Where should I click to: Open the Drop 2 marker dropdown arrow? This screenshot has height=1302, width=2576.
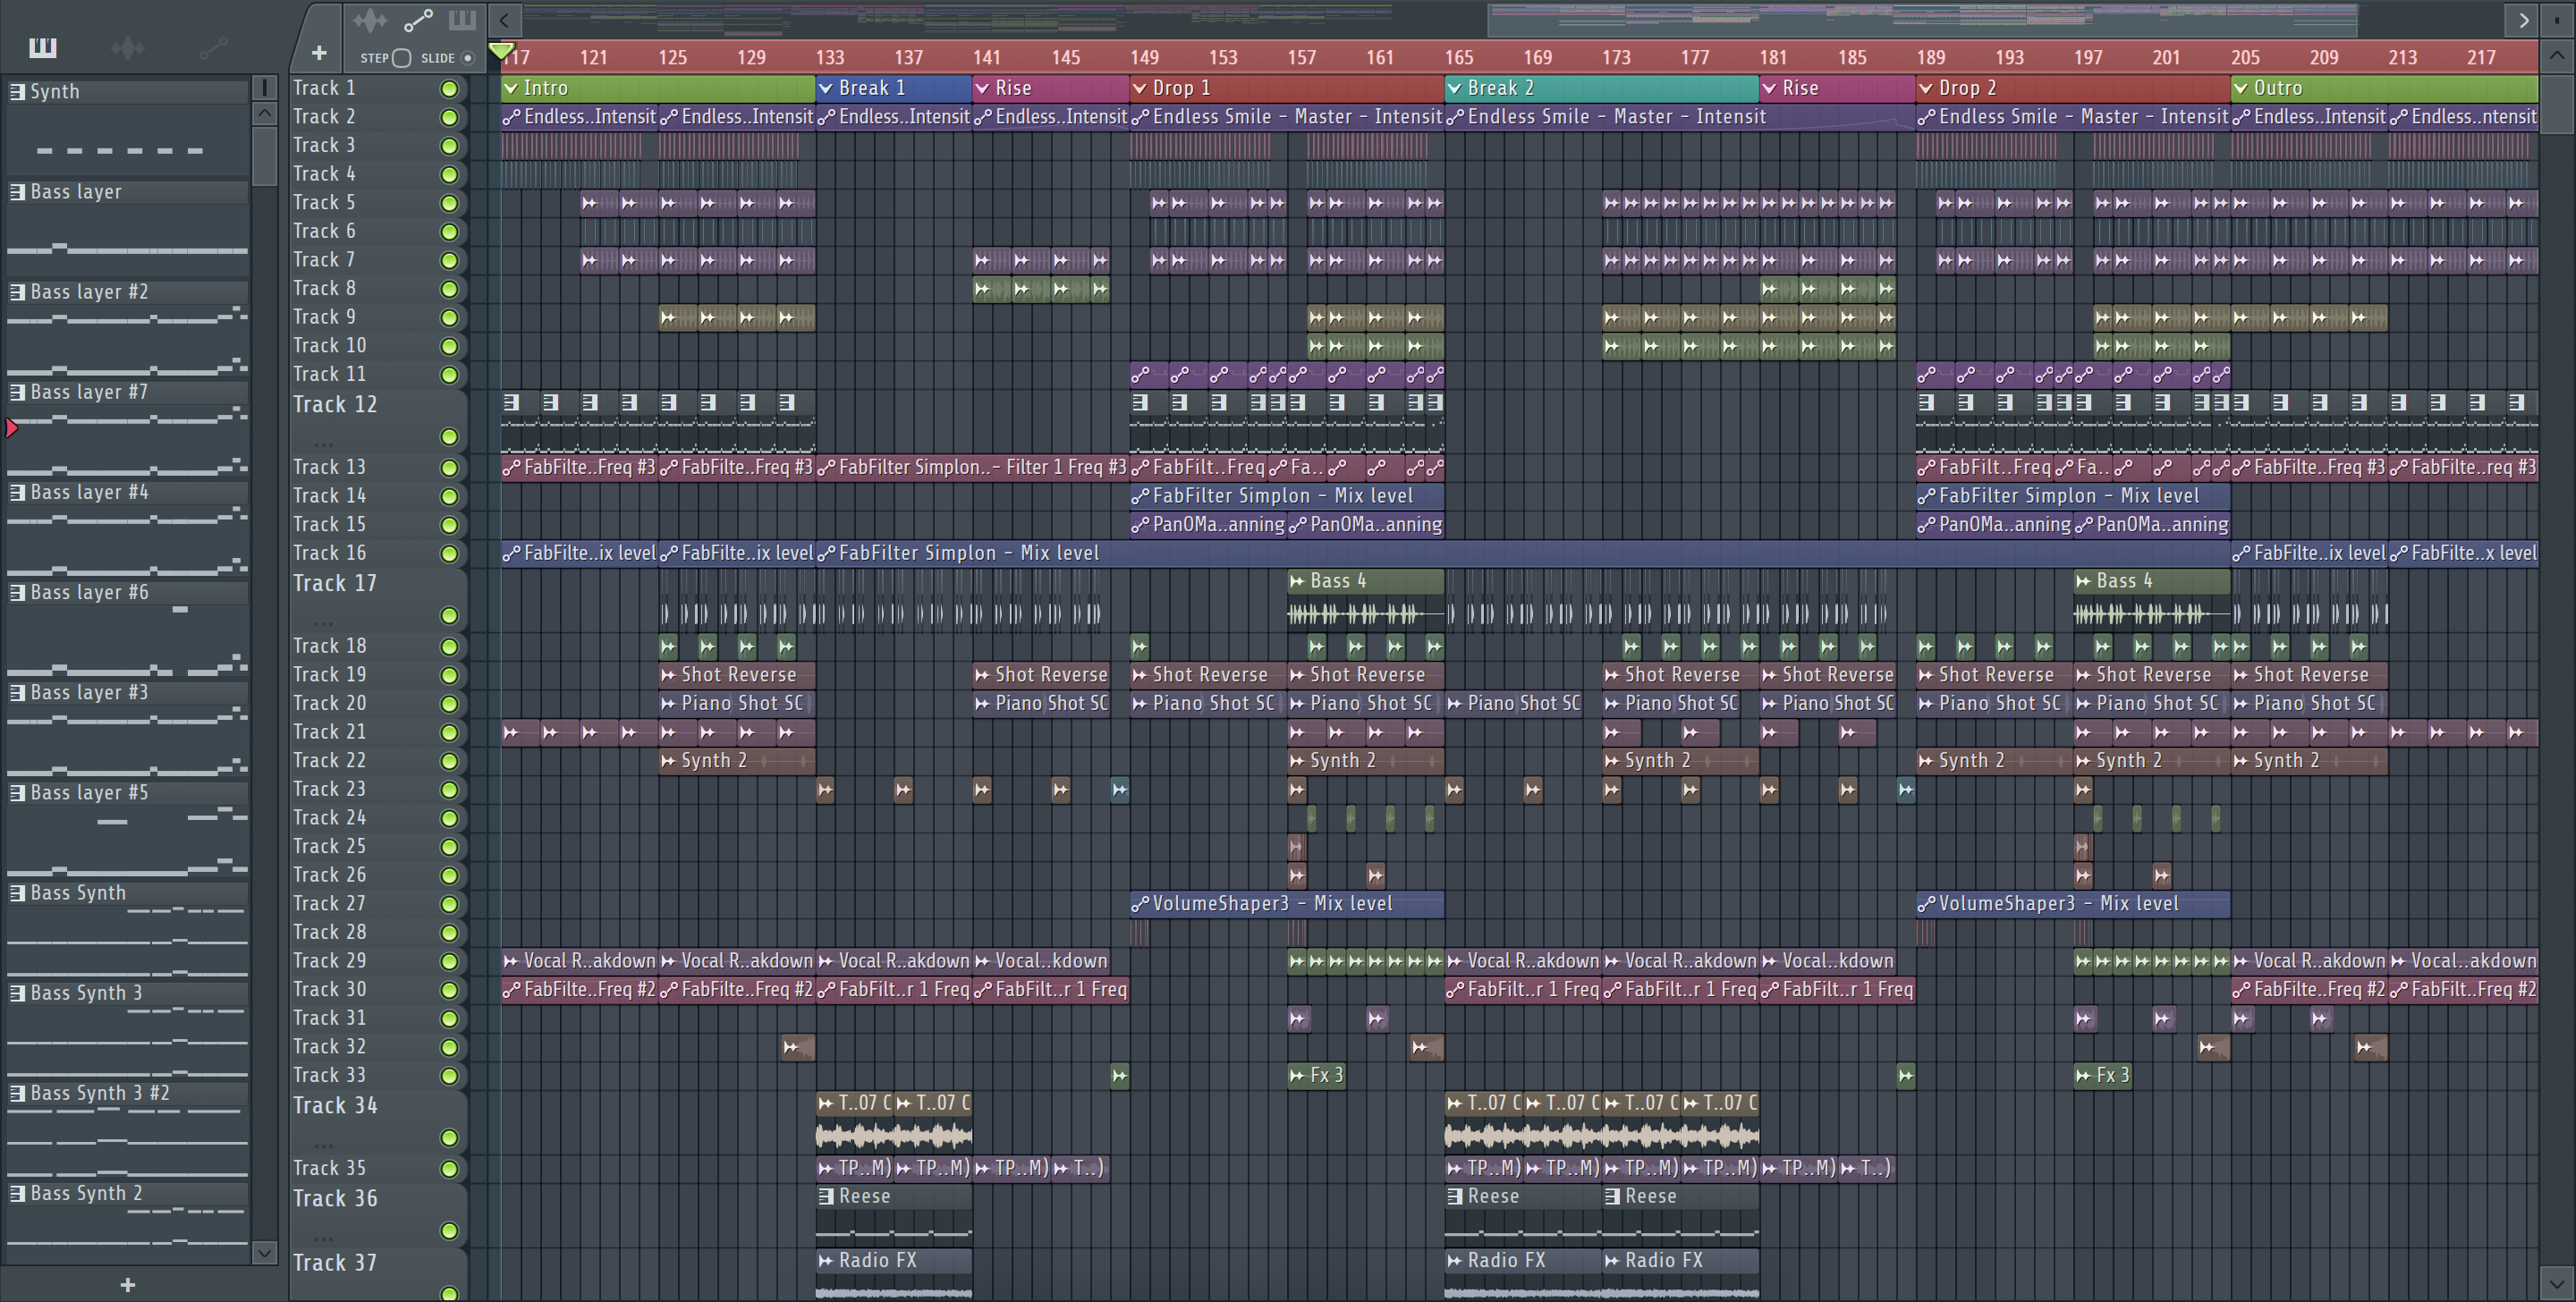[x=1926, y=89]
